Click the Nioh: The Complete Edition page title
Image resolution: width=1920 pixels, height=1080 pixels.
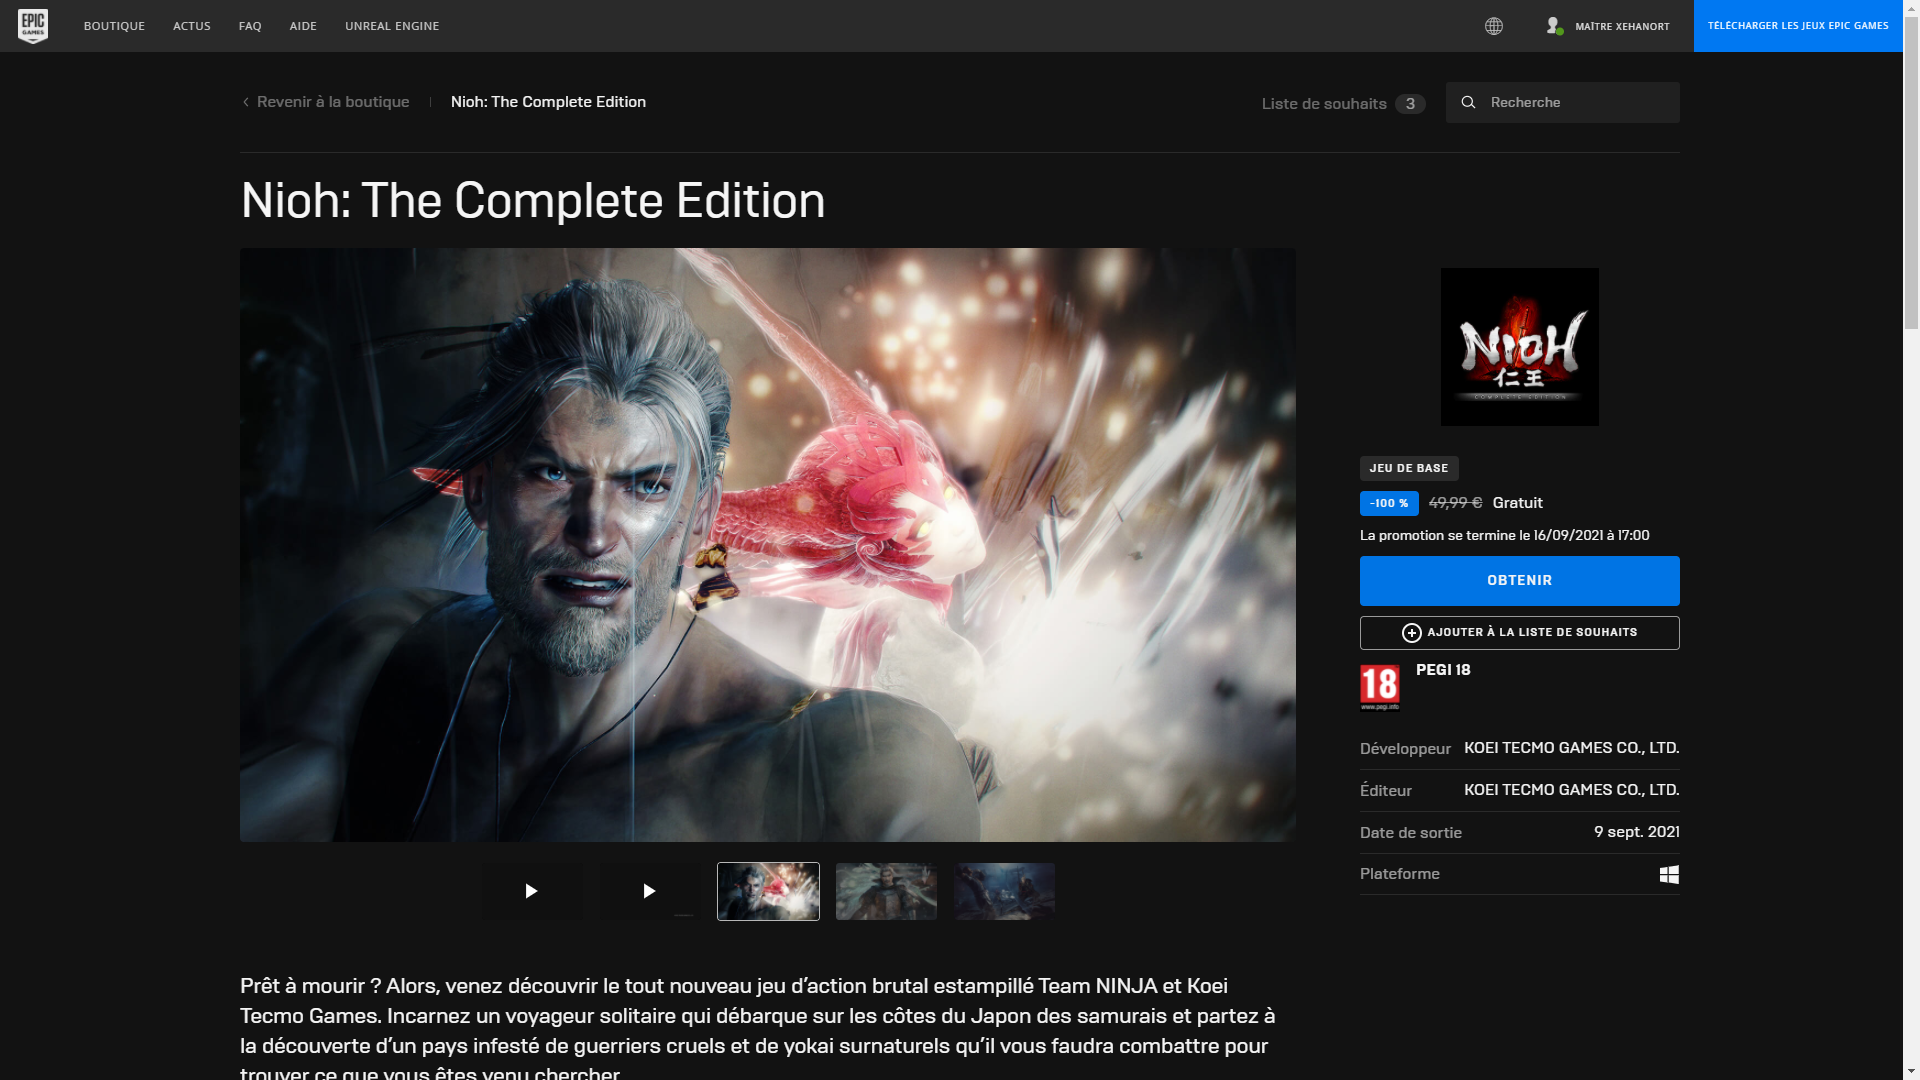pyautogui.click(x=533, y=201)
